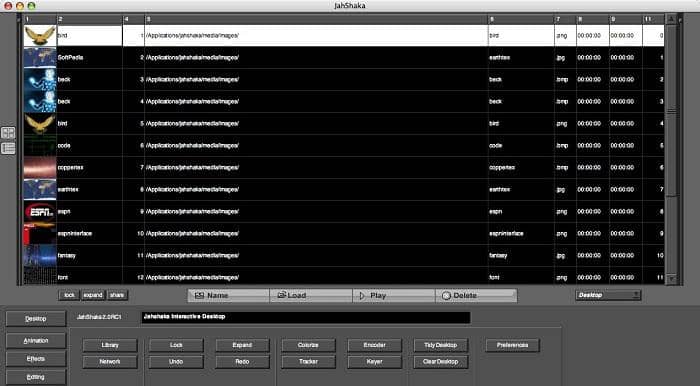Open the Library button
The width and height of the screenshot is (700, 386).
(x=110, y=345)
